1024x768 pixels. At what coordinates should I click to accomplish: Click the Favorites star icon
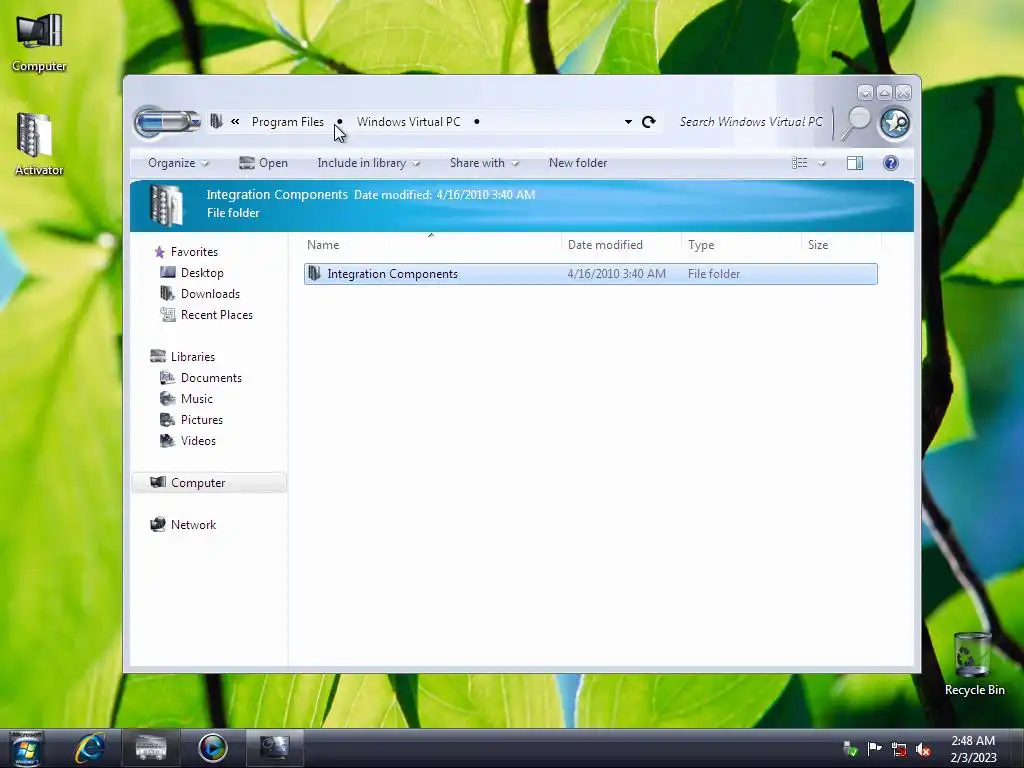159,252
